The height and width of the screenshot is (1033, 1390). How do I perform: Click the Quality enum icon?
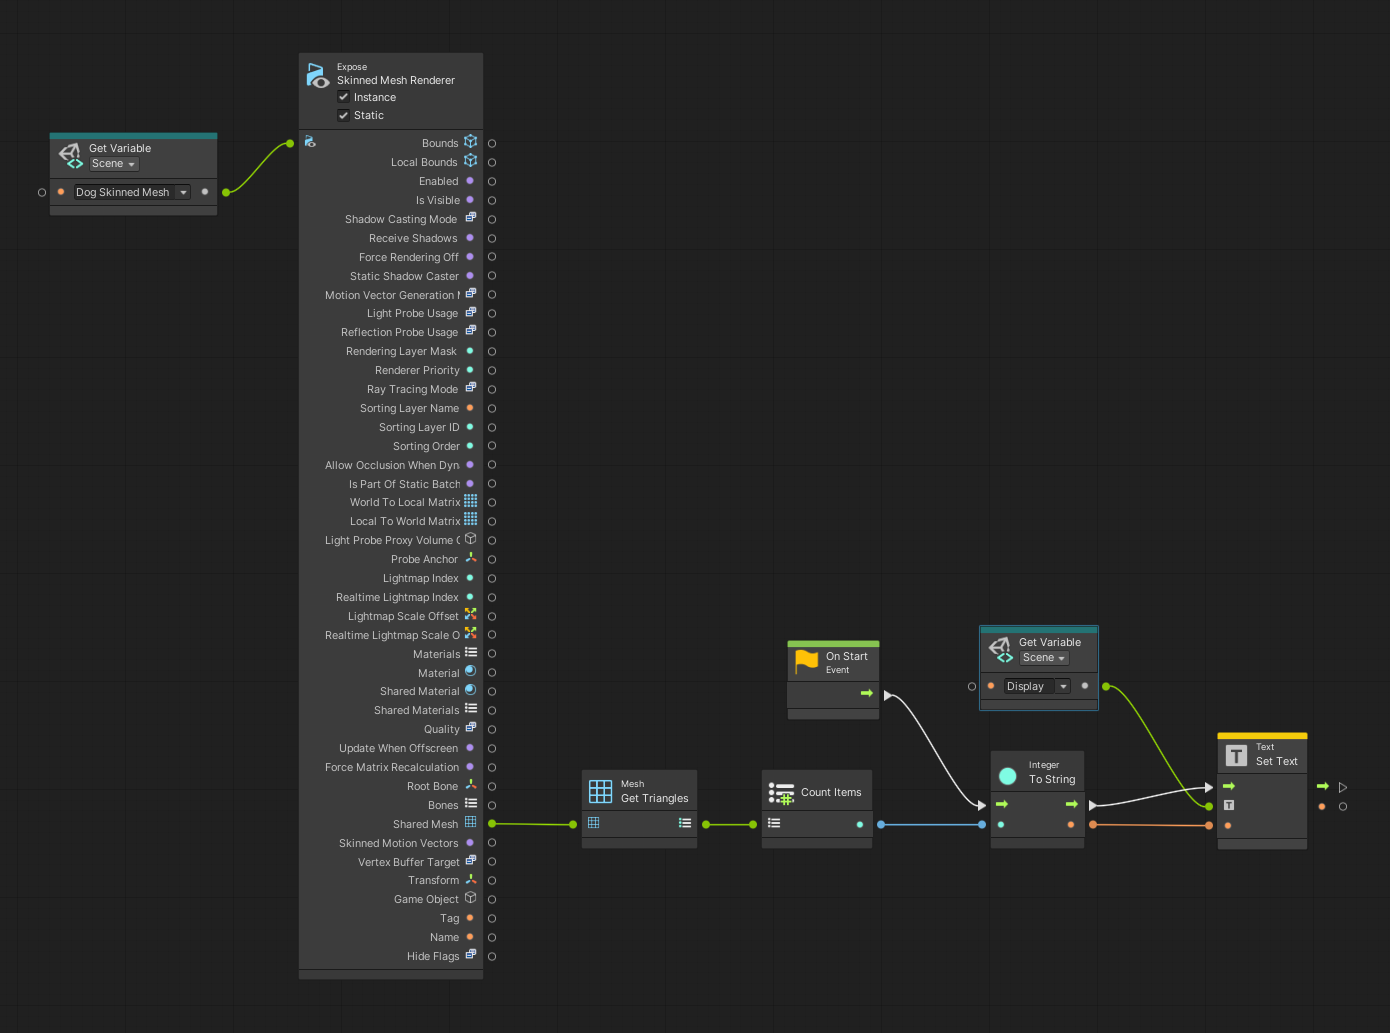click(x=470, y=728)
